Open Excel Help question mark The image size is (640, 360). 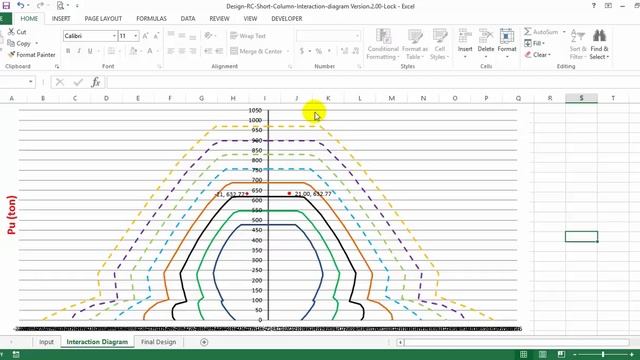593,6
